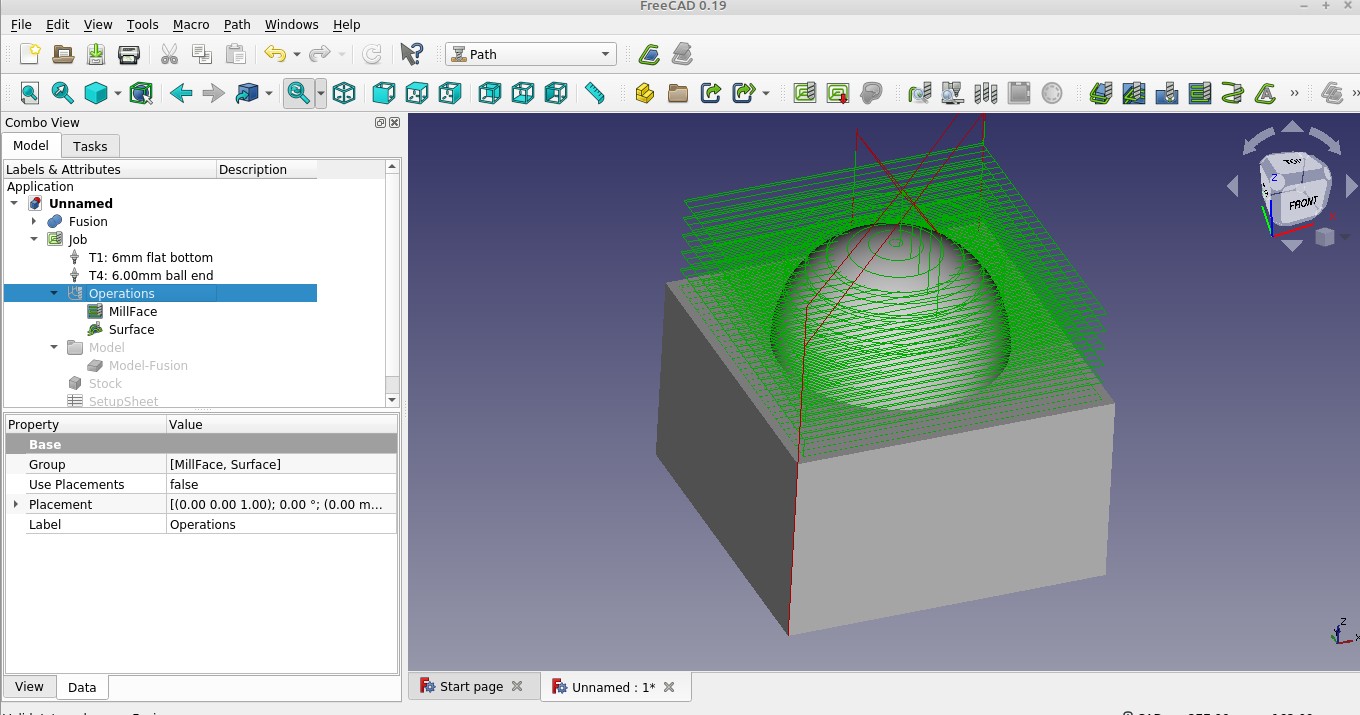Click the FRONT face of navigation cube
The image size is (1360, 715).
[1301, 203]
